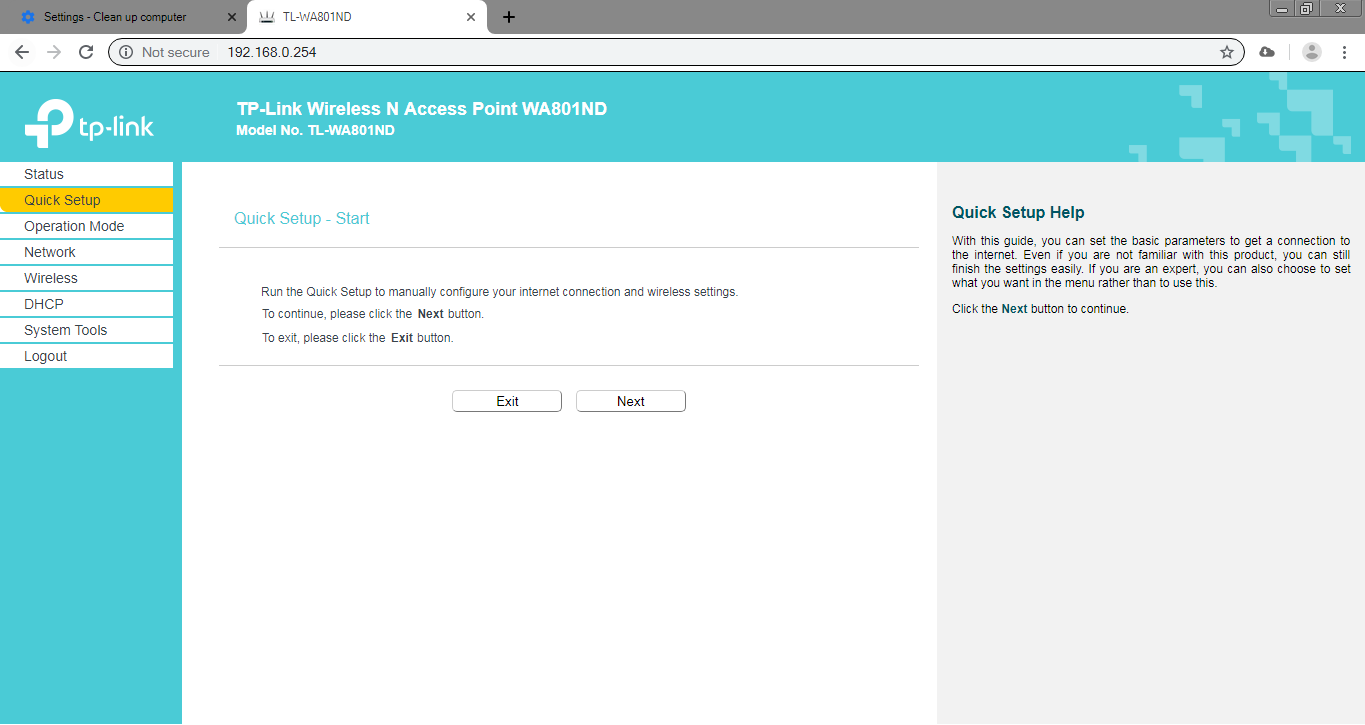
Task: Close the TL-WA801ND tab
Action: tap(471, 17)
